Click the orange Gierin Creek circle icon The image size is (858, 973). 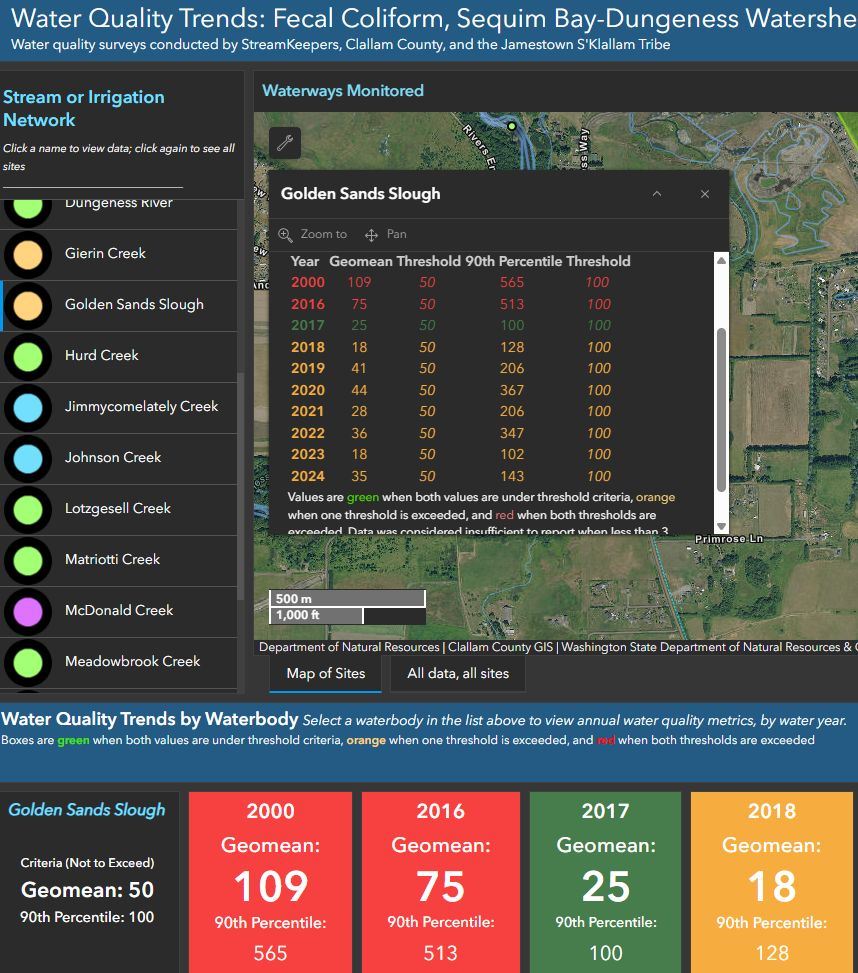[x=29, y=254]
